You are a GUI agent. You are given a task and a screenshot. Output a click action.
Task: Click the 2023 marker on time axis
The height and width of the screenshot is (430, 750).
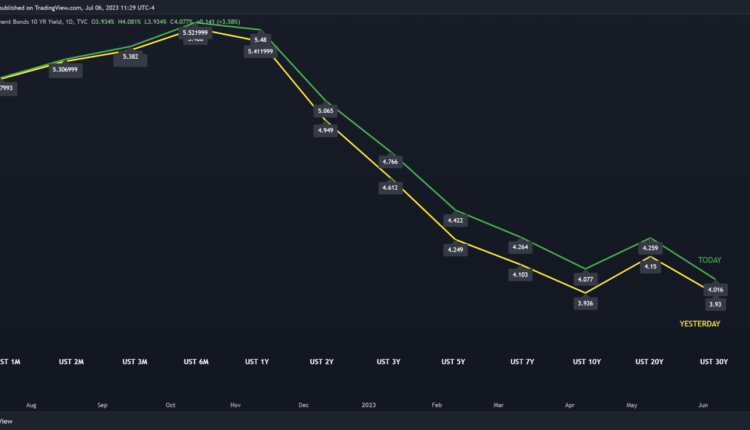coord(369,406)
